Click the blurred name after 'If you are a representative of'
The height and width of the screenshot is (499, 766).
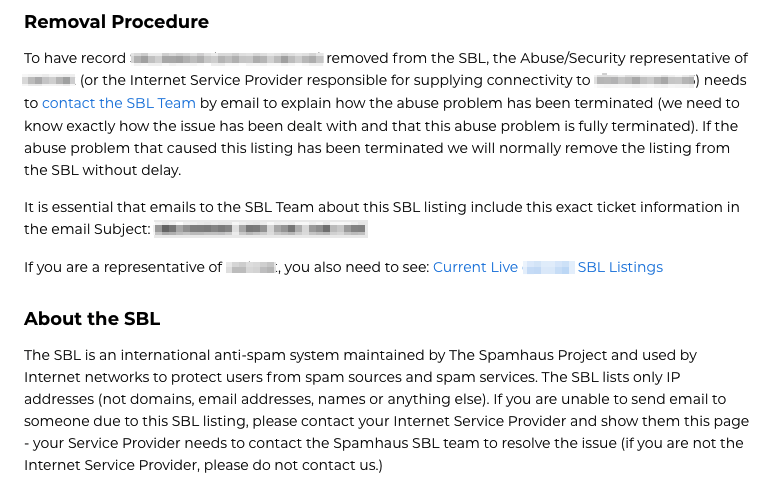pyautogui.click(x=251, y=267)
